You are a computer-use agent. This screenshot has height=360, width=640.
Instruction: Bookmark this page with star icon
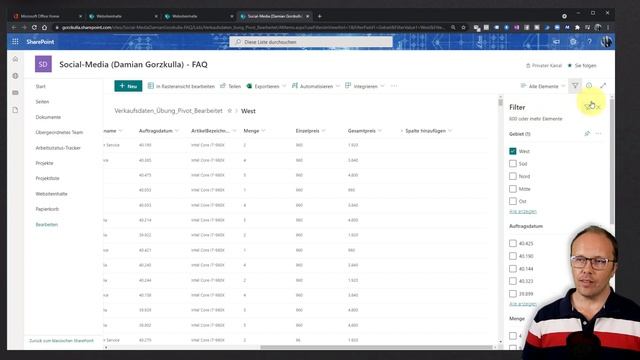click(463, 27)
